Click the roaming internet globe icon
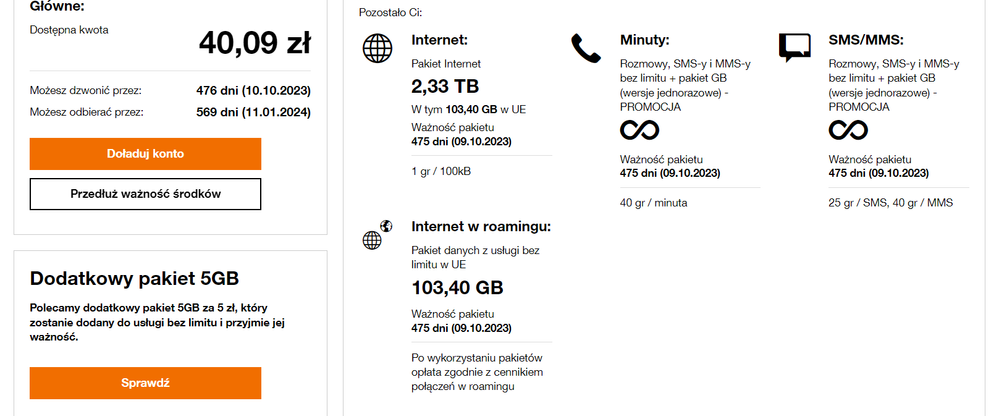Image resolution: width=999 pixels, height=416 pixels. point(376,235)
